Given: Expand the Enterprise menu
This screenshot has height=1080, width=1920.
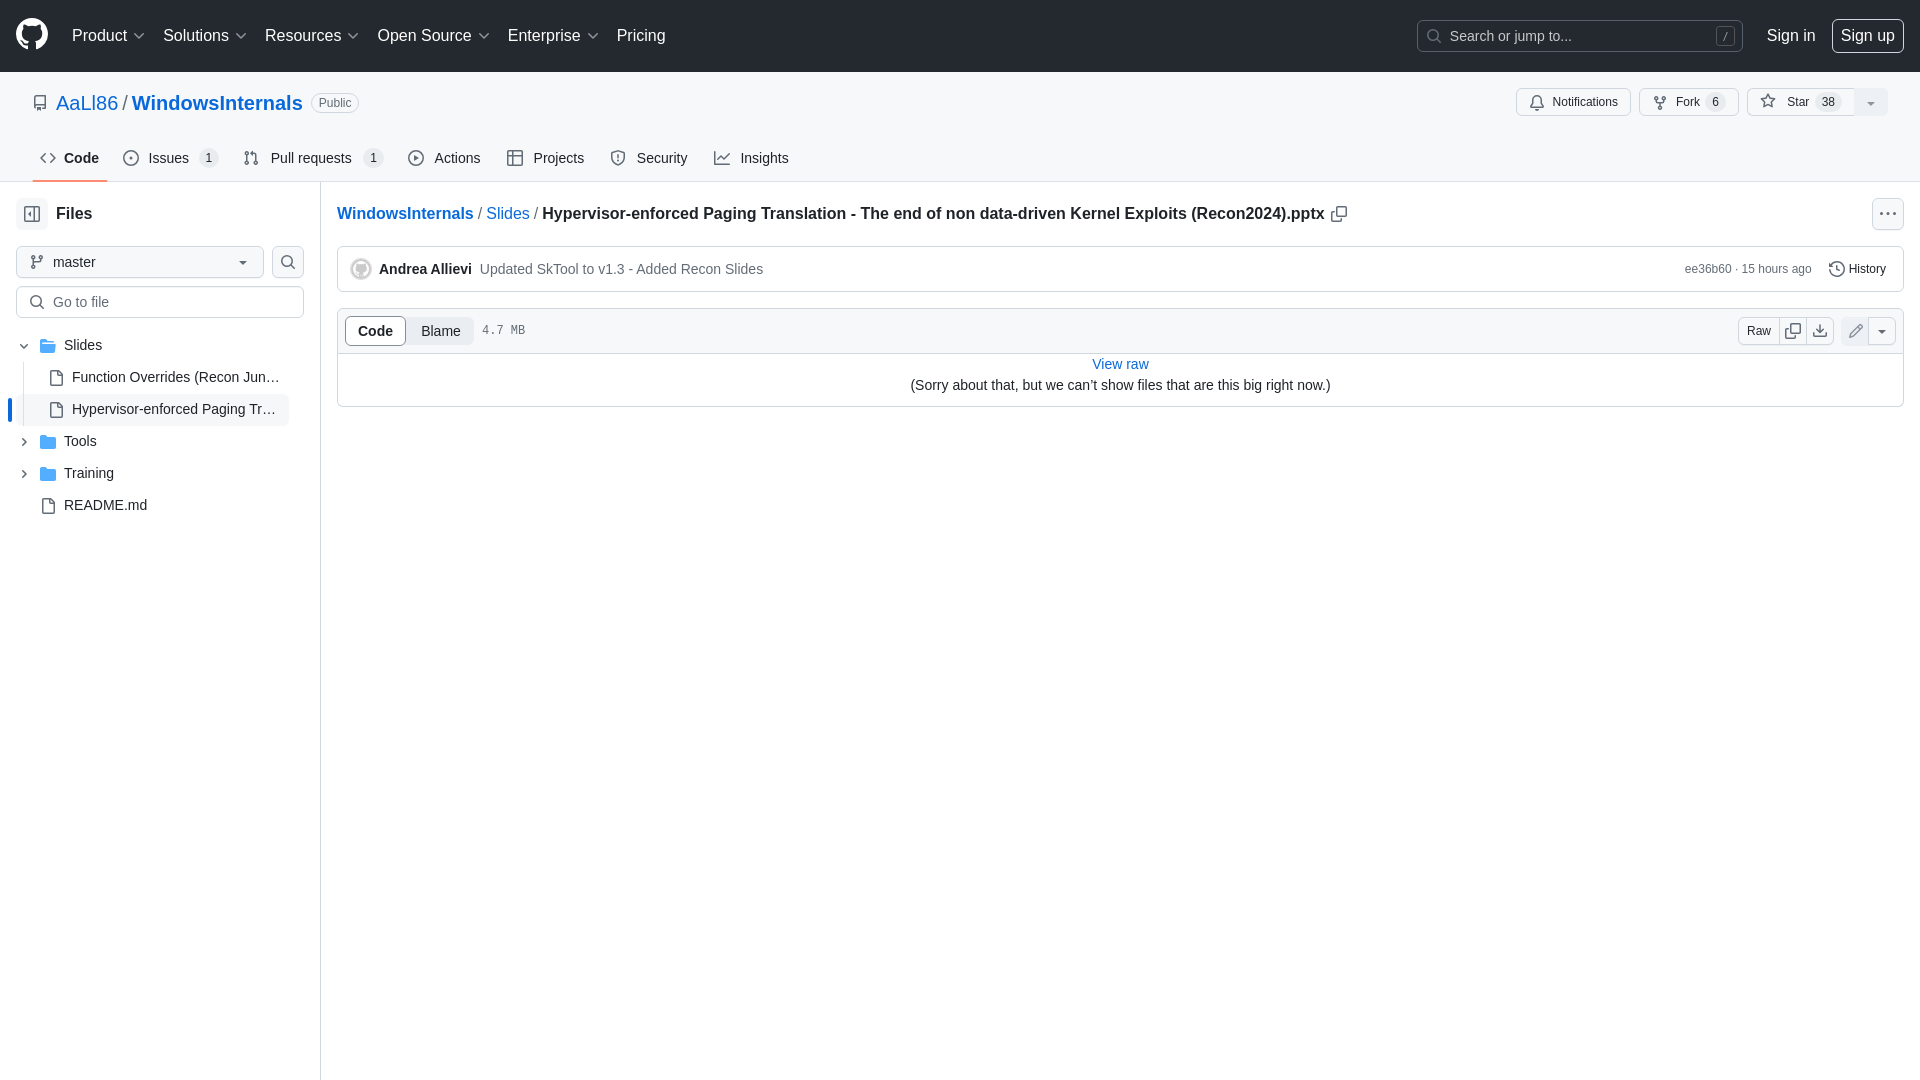Looking at the screenshot, I should [x=553, y=36].
